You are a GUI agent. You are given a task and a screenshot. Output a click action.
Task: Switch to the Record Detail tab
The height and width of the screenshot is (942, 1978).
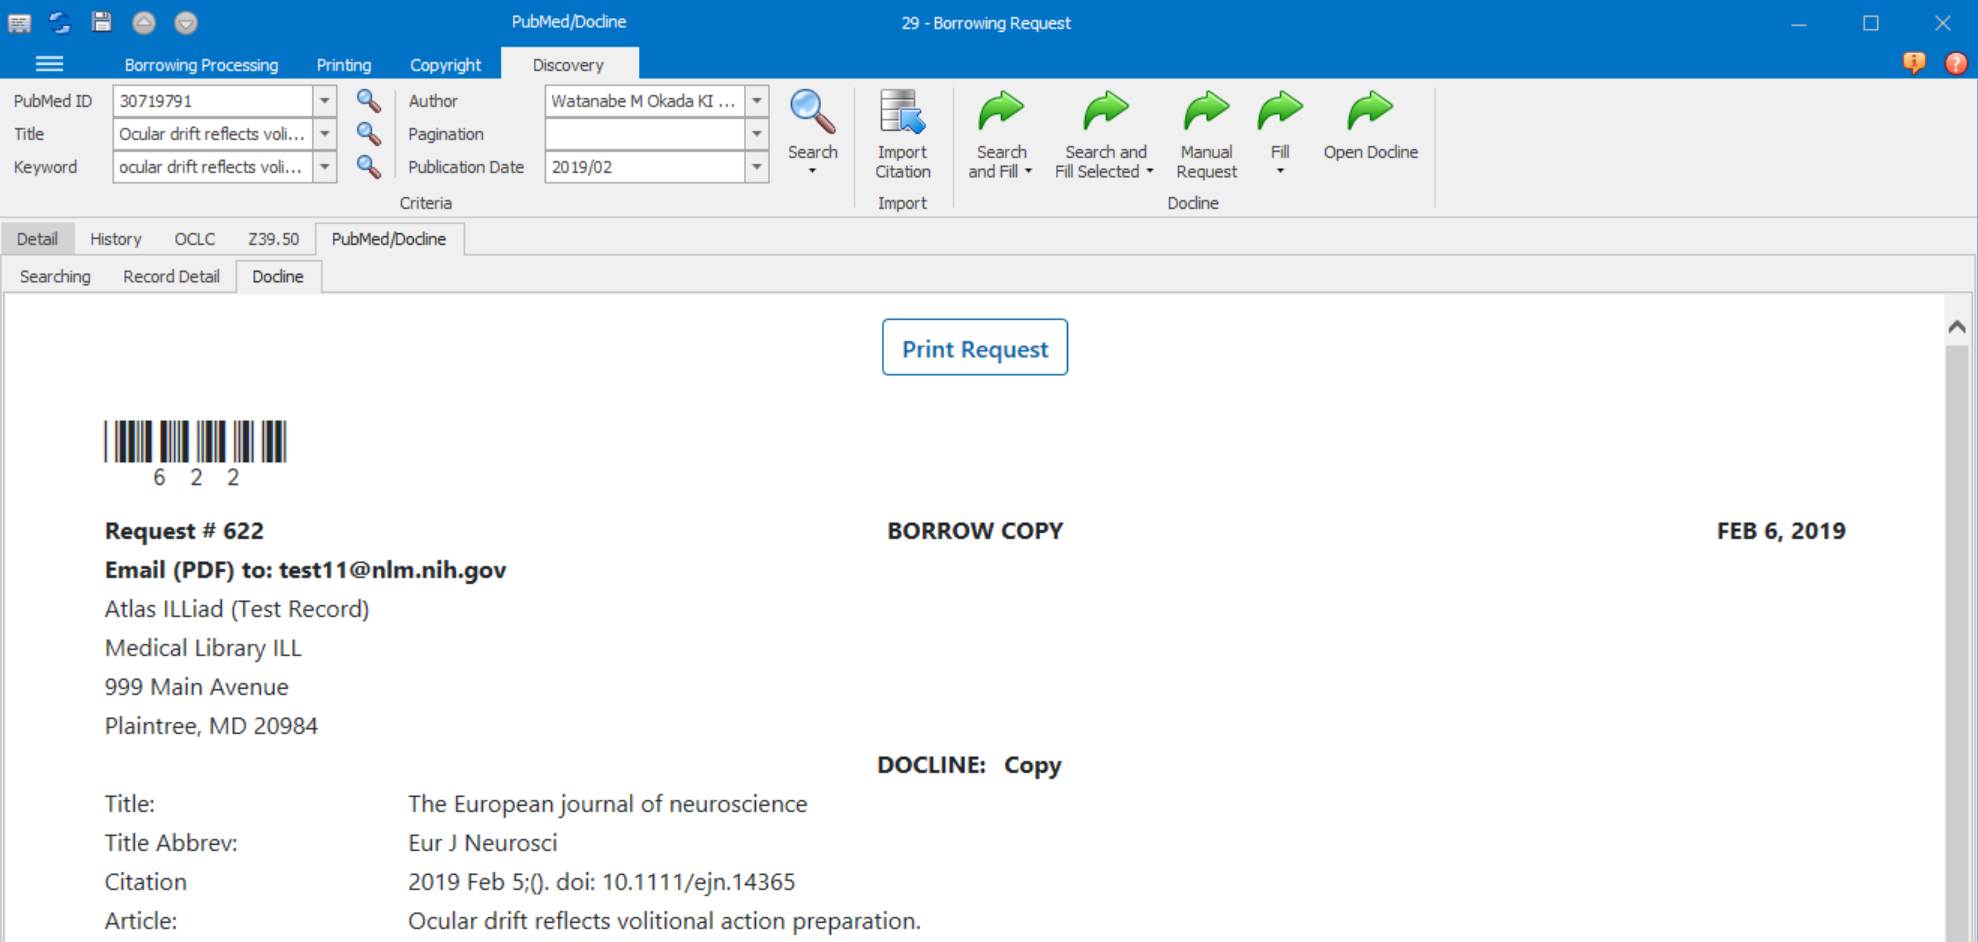pos(170,276)
